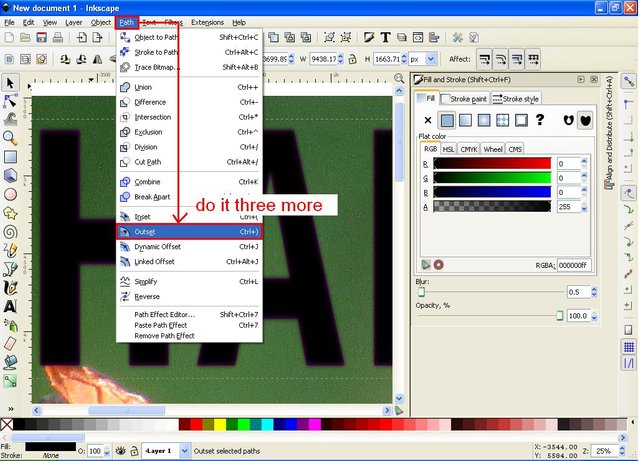Viewport: 640px width, 461px height.
Task: Click the Blur slider track
Action: pos(490,292)
